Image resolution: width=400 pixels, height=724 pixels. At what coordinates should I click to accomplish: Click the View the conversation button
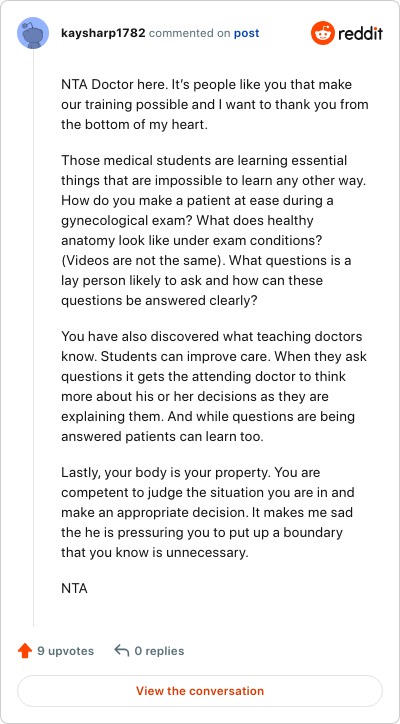tap(200, 691)
